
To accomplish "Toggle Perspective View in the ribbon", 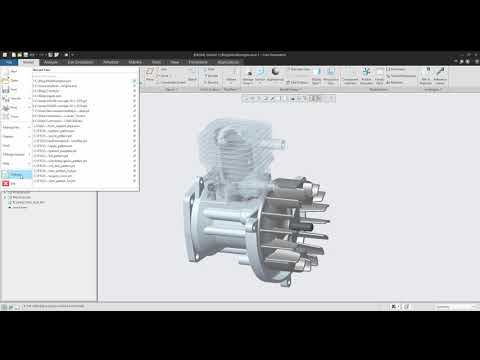I will click(331, 76).
